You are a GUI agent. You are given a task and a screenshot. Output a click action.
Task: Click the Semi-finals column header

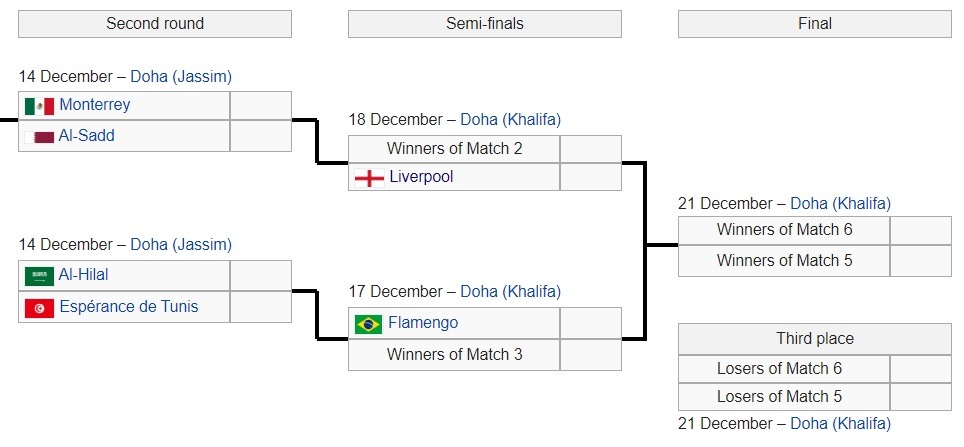[484, 24]
